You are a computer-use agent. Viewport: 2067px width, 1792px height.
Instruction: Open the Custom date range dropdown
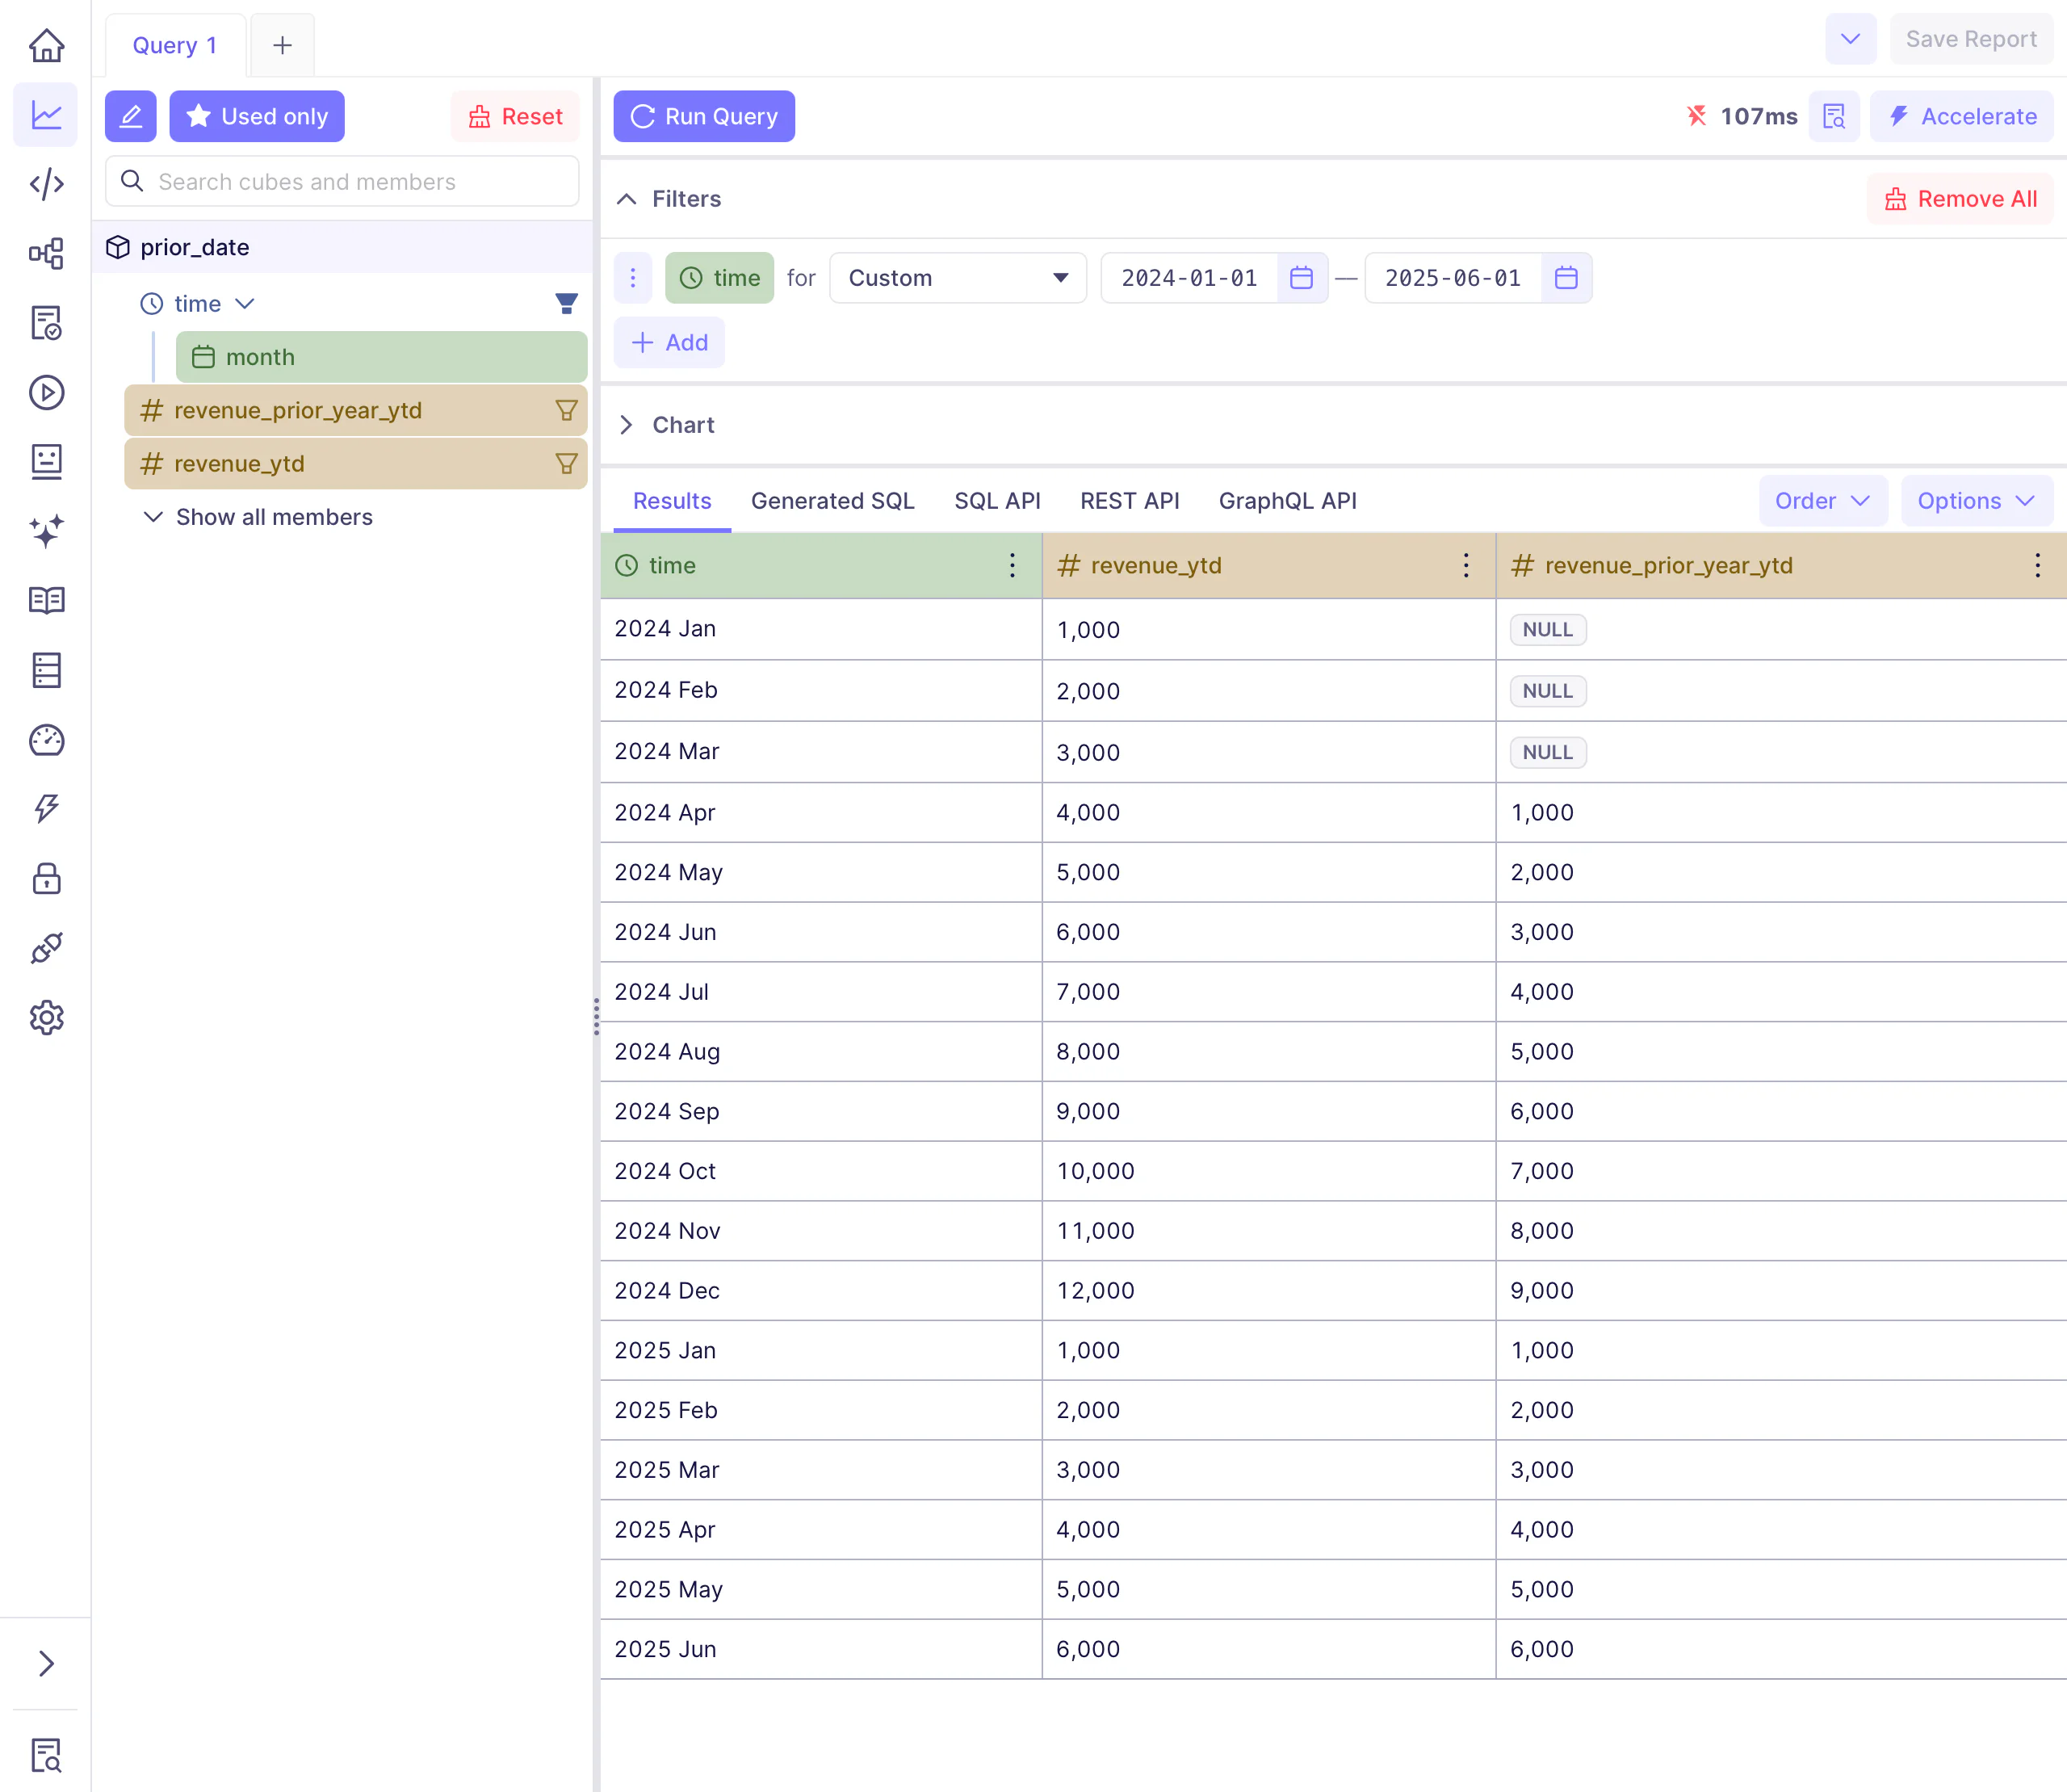pos(957,278)
